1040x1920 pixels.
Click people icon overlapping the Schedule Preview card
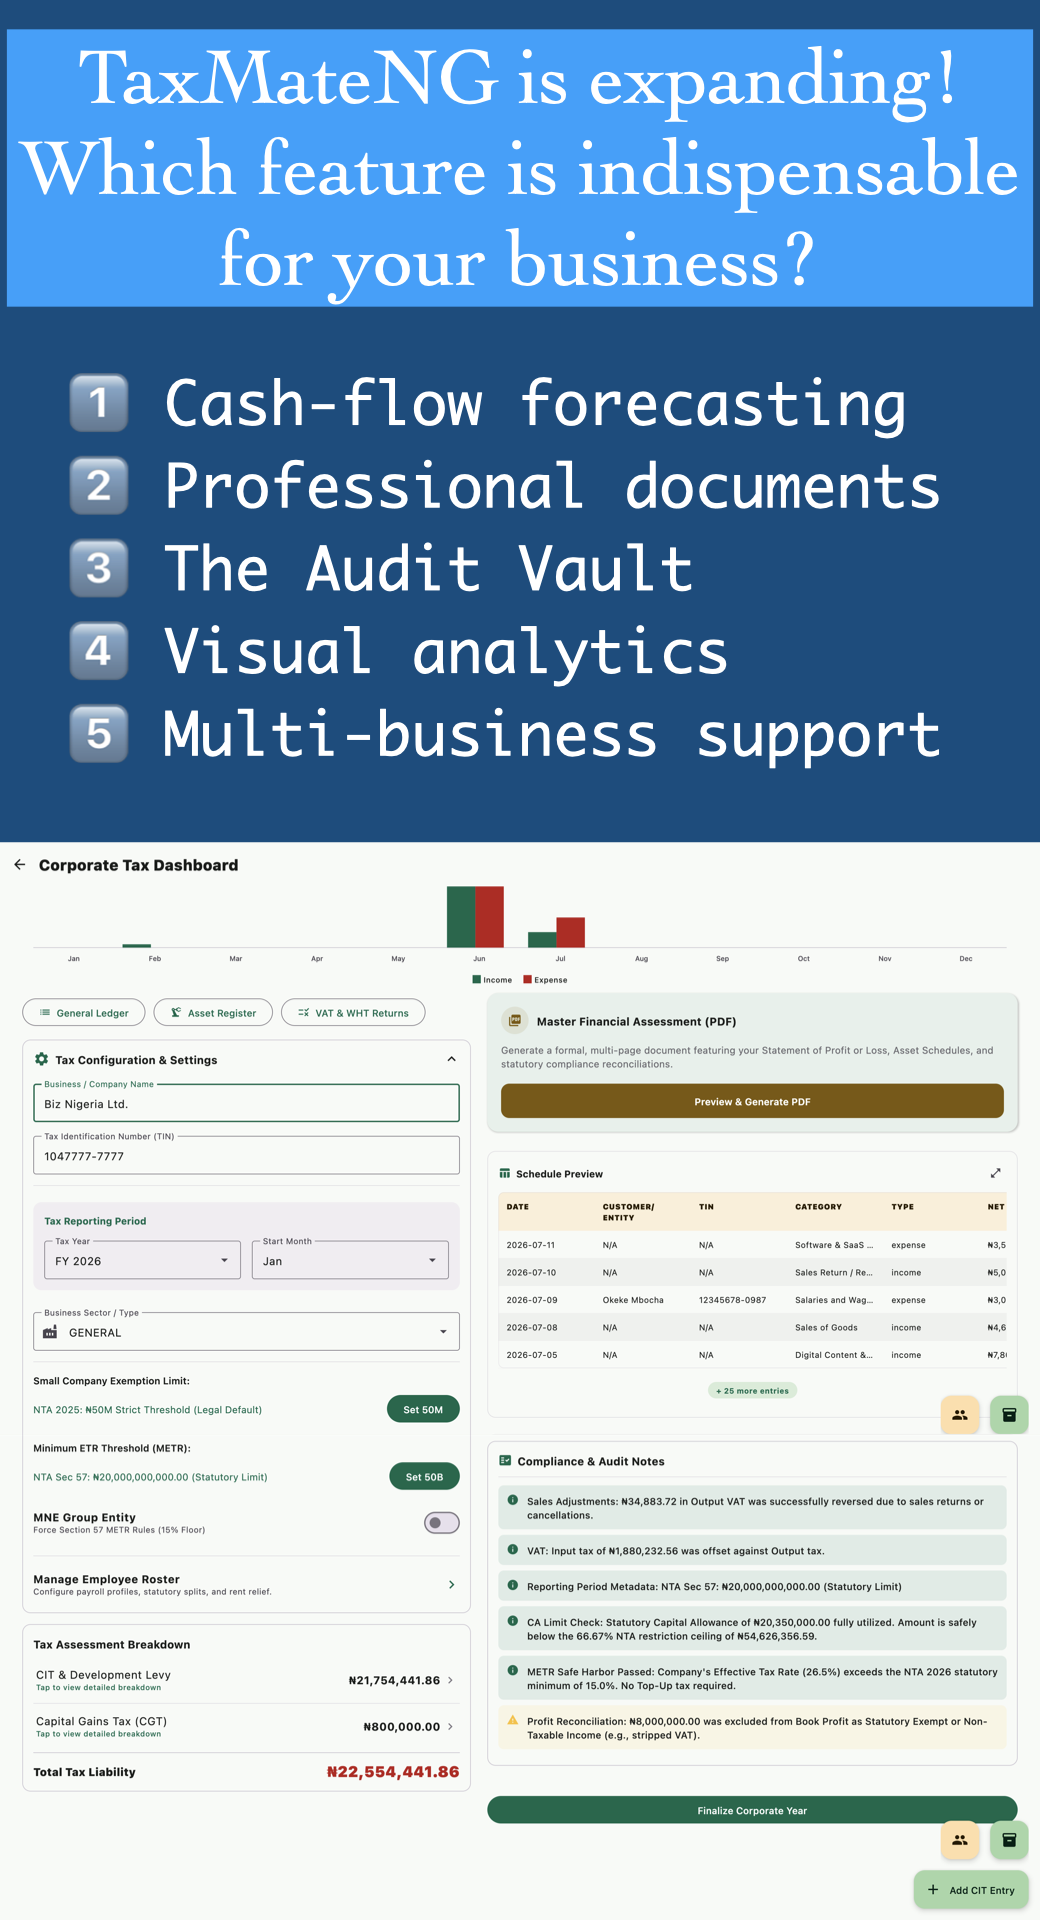[x=960, y=1414]
